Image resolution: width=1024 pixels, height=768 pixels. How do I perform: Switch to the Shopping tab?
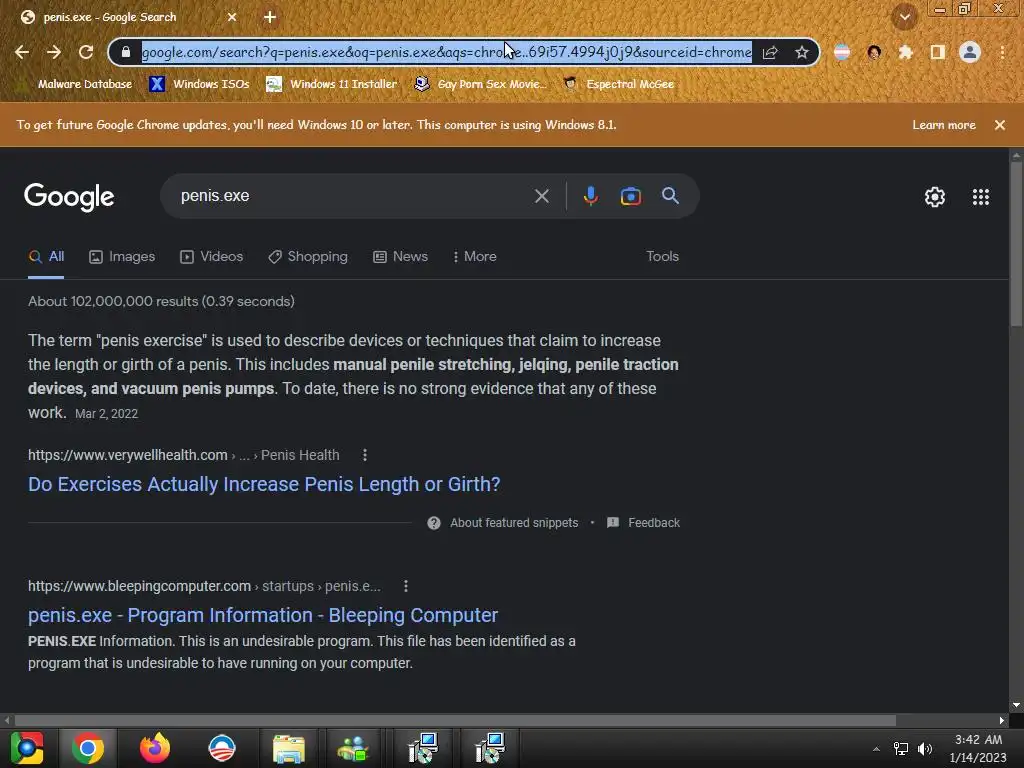[308, 257]
